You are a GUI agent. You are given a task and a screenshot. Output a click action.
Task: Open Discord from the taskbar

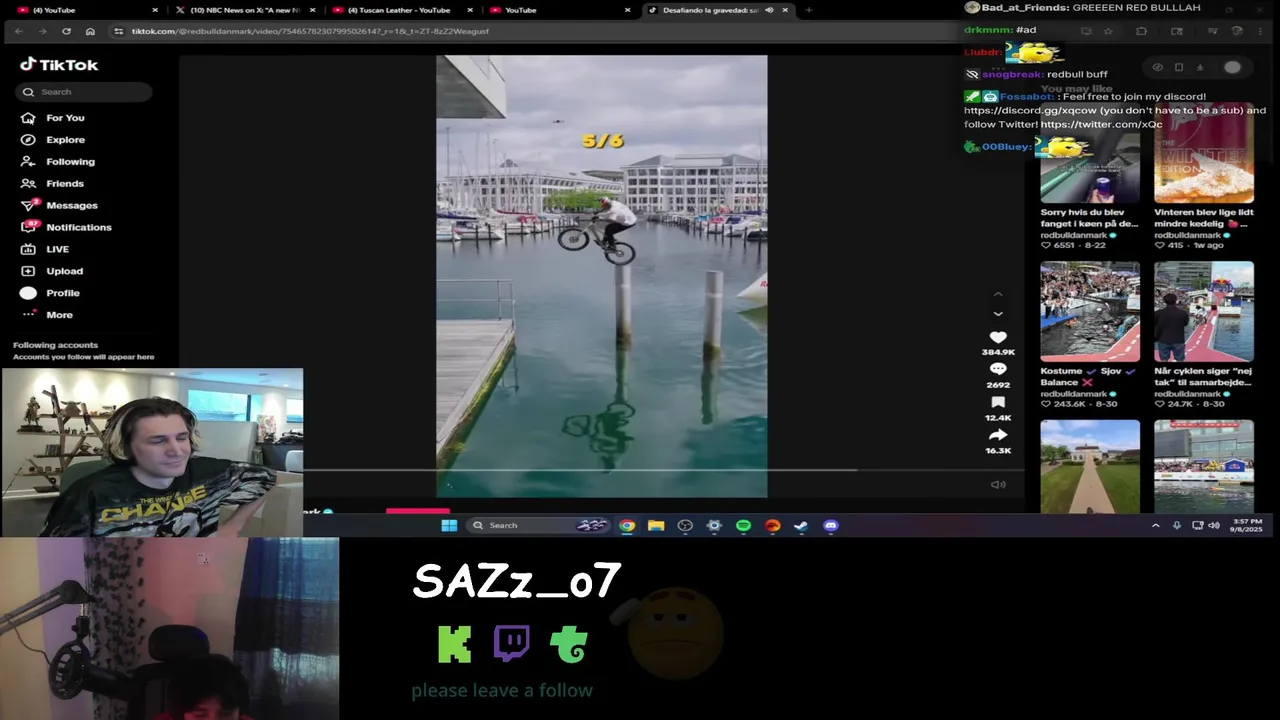830,525
